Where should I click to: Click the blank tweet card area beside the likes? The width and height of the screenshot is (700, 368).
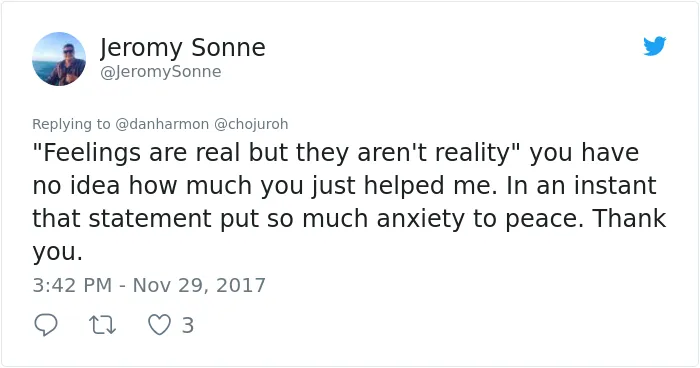[x=446, y=325]
